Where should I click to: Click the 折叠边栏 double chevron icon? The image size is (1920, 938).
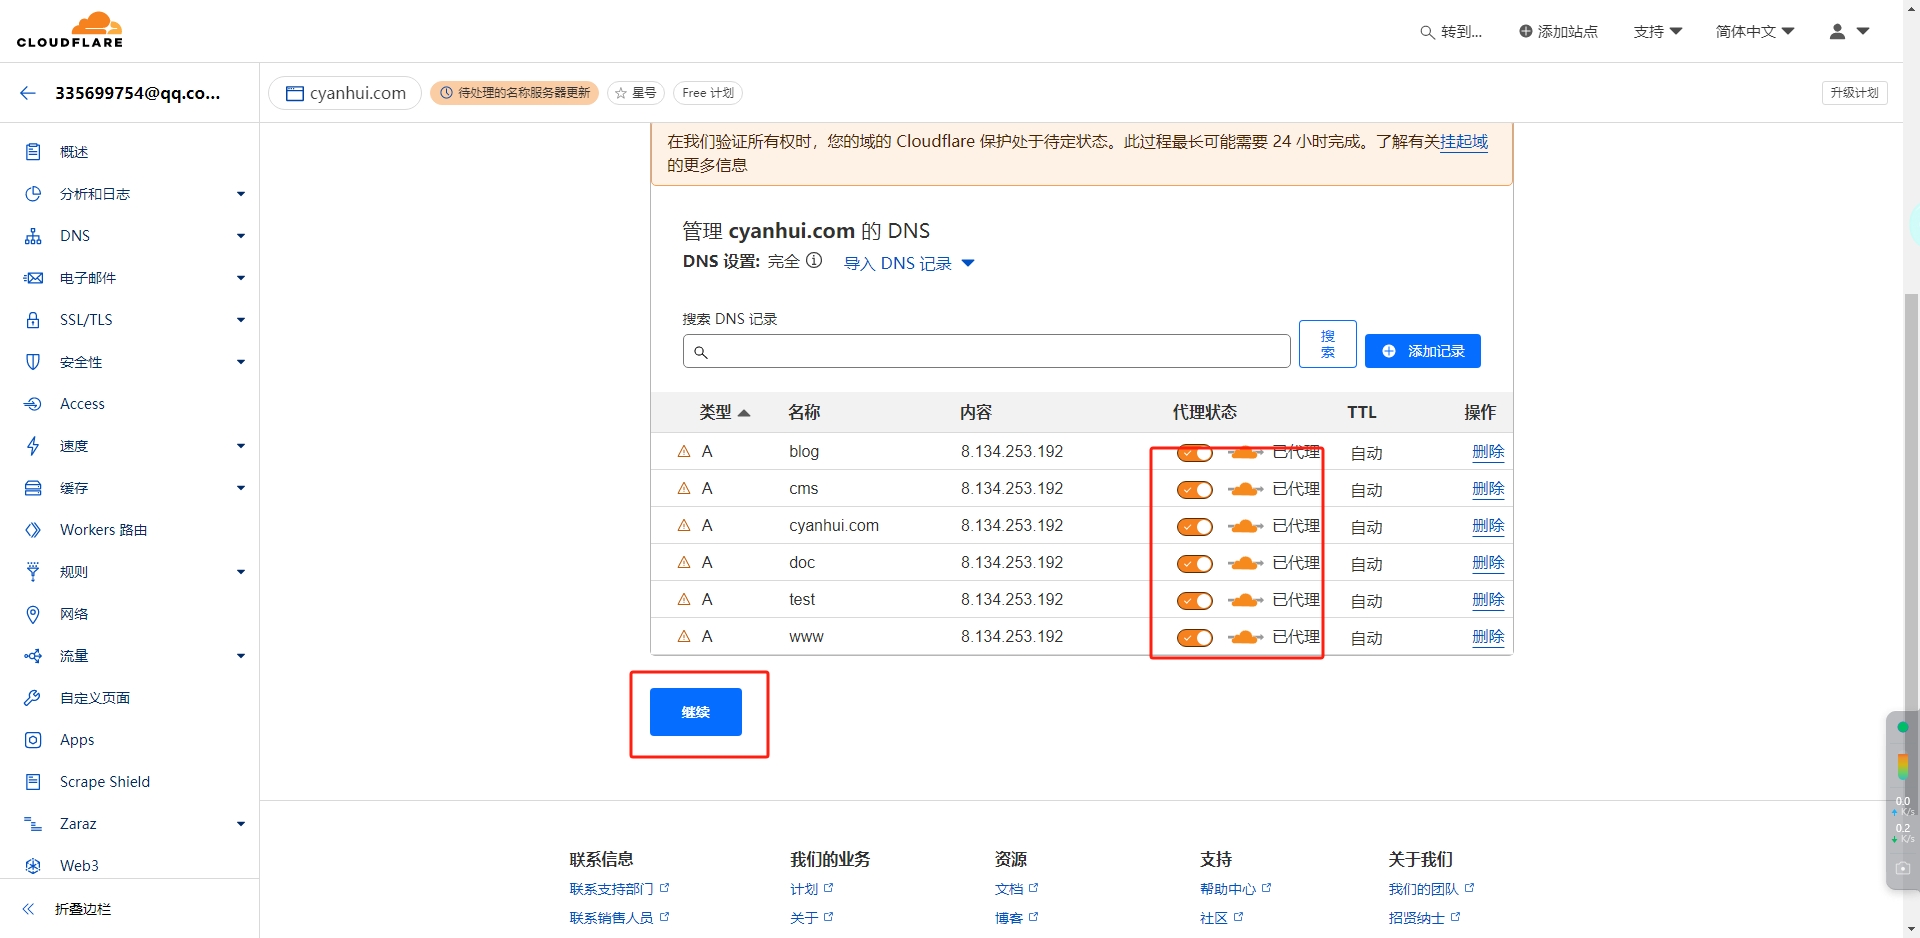[29, 909]
